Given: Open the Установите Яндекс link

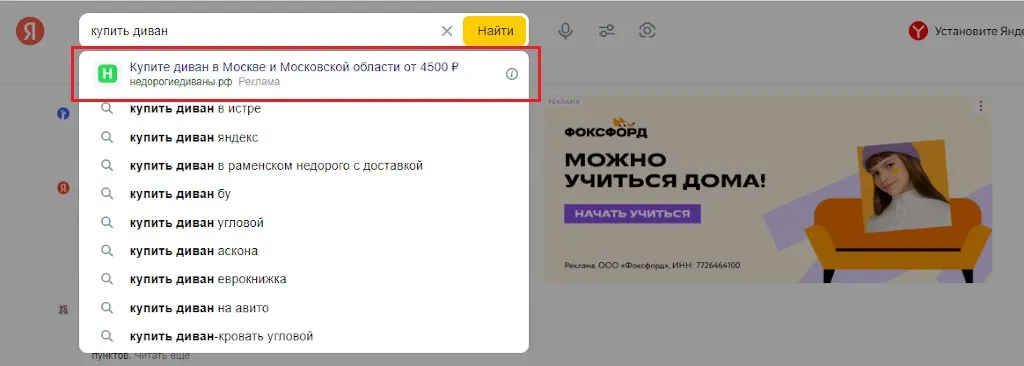Looking at the screenshot, I should (x=978, y=31).
